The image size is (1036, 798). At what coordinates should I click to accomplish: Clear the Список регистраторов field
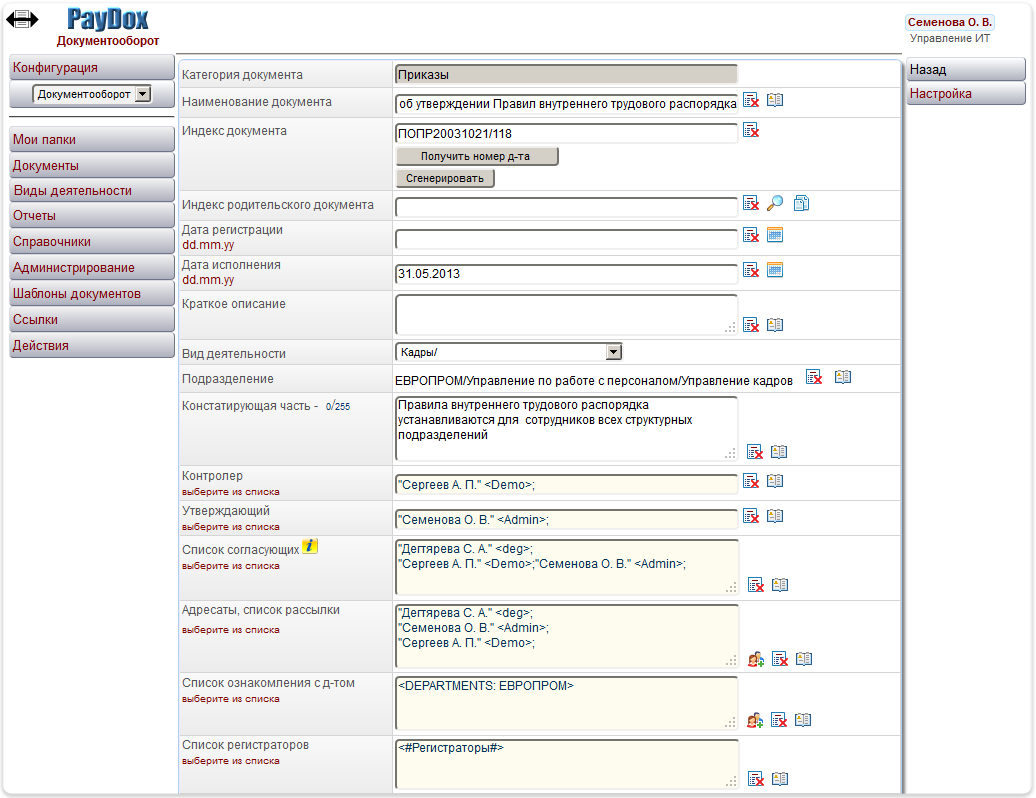[x=756, y=779]
